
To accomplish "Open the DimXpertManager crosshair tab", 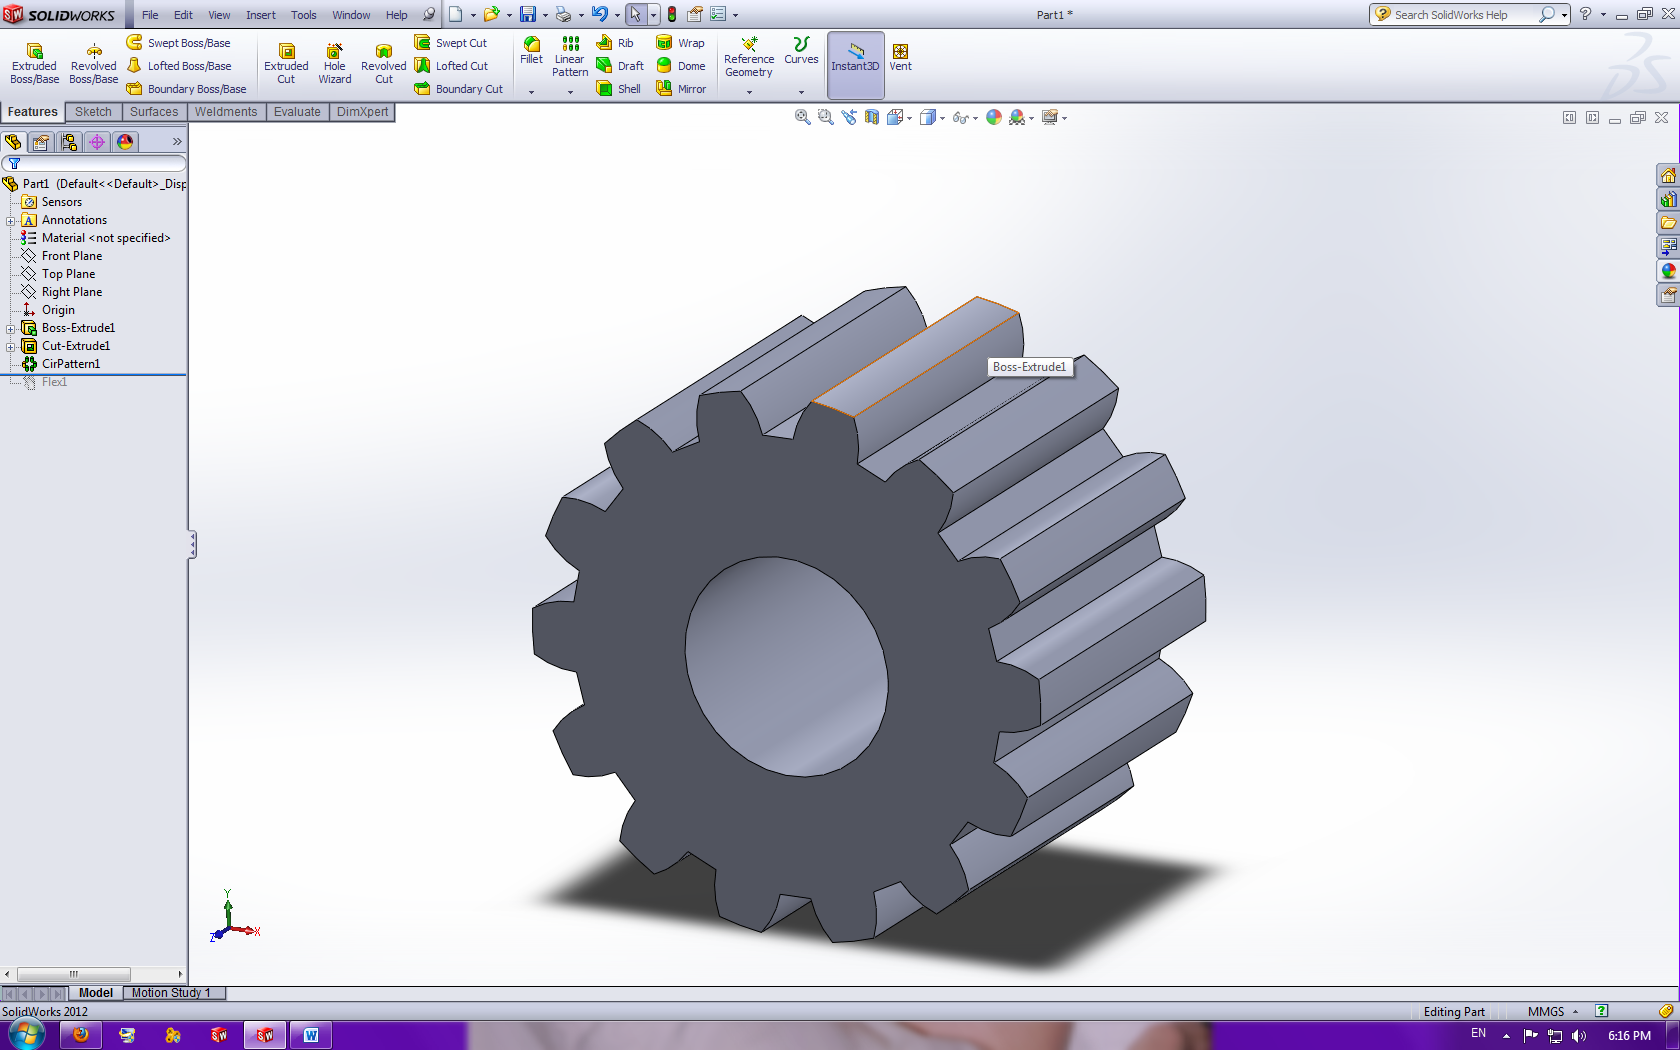I will pos(97,142).
